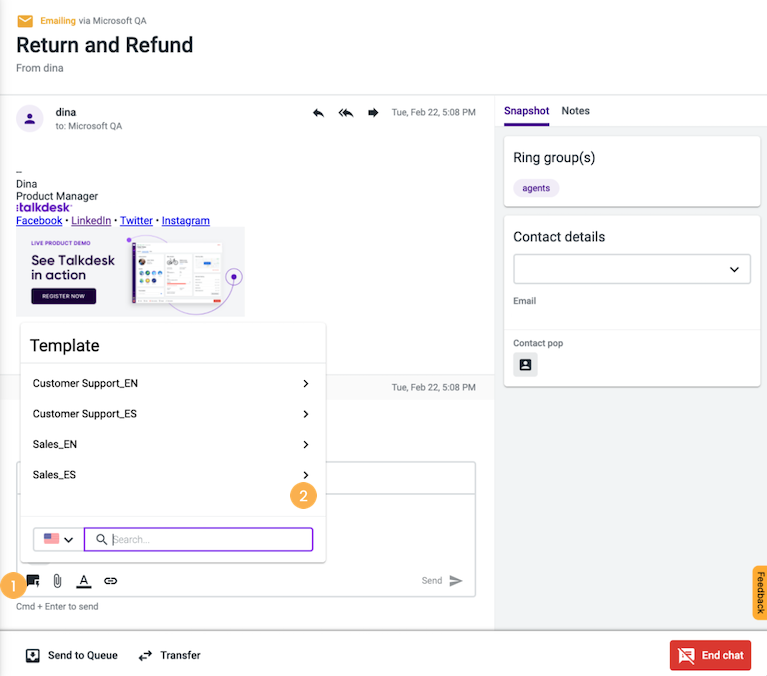Open the flag language dropdown
The image size is (767, 676).
point(59,539)
